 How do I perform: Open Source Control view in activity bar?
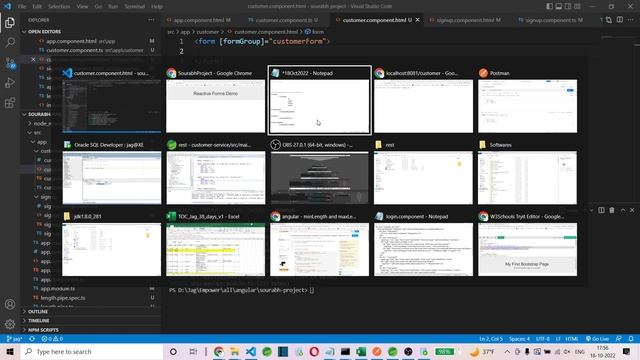click(x=10, y=63)
